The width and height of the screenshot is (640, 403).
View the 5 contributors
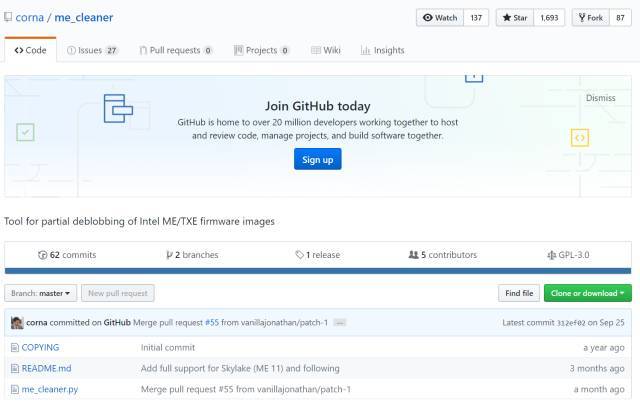(x=442, y=255)
